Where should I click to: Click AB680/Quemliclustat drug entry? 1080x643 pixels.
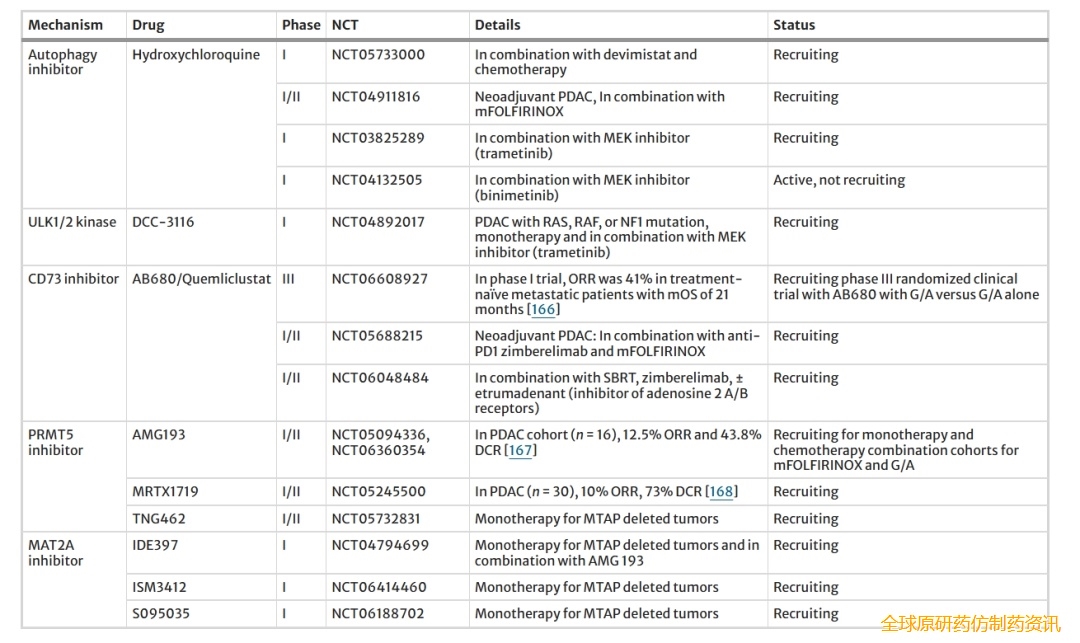[201, 279]
